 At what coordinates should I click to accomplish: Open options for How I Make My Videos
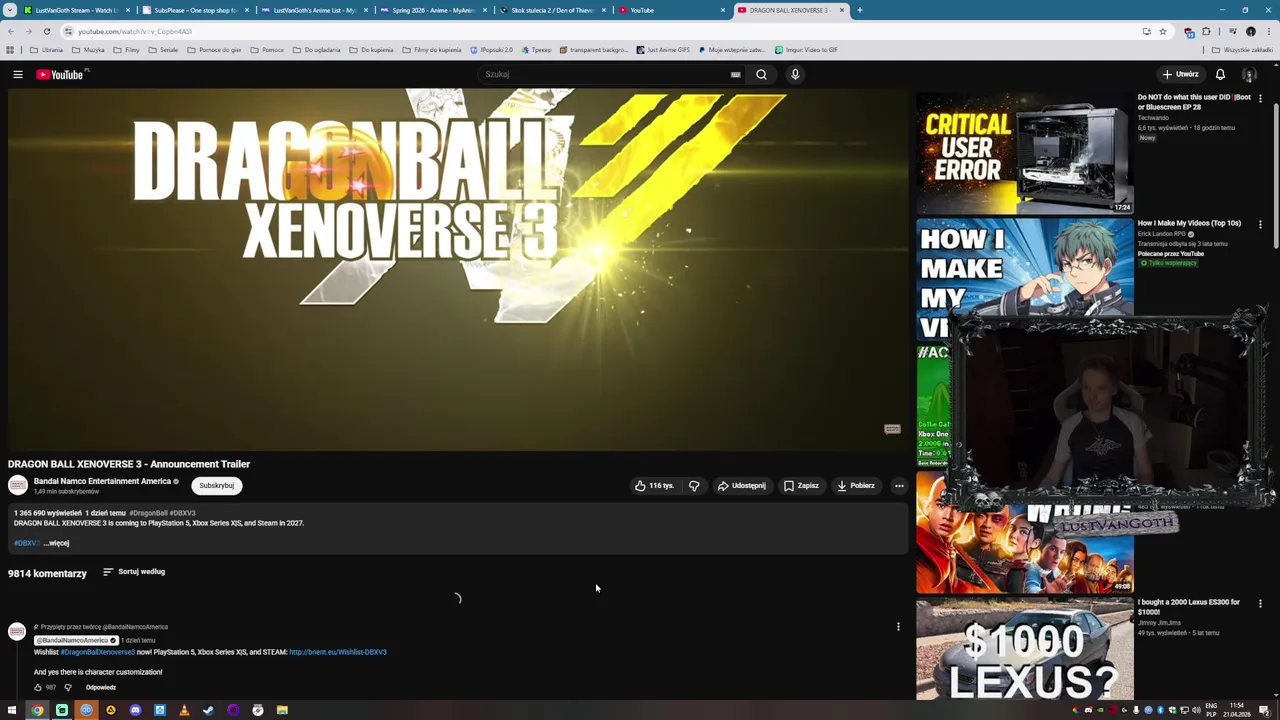coord(1260,225)
